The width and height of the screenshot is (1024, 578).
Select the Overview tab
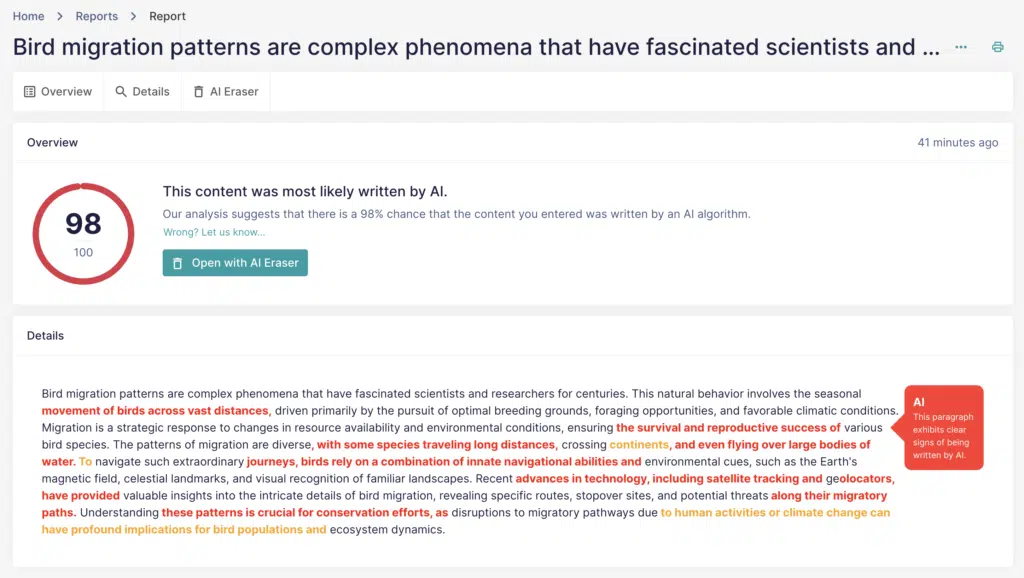point(58,91)
